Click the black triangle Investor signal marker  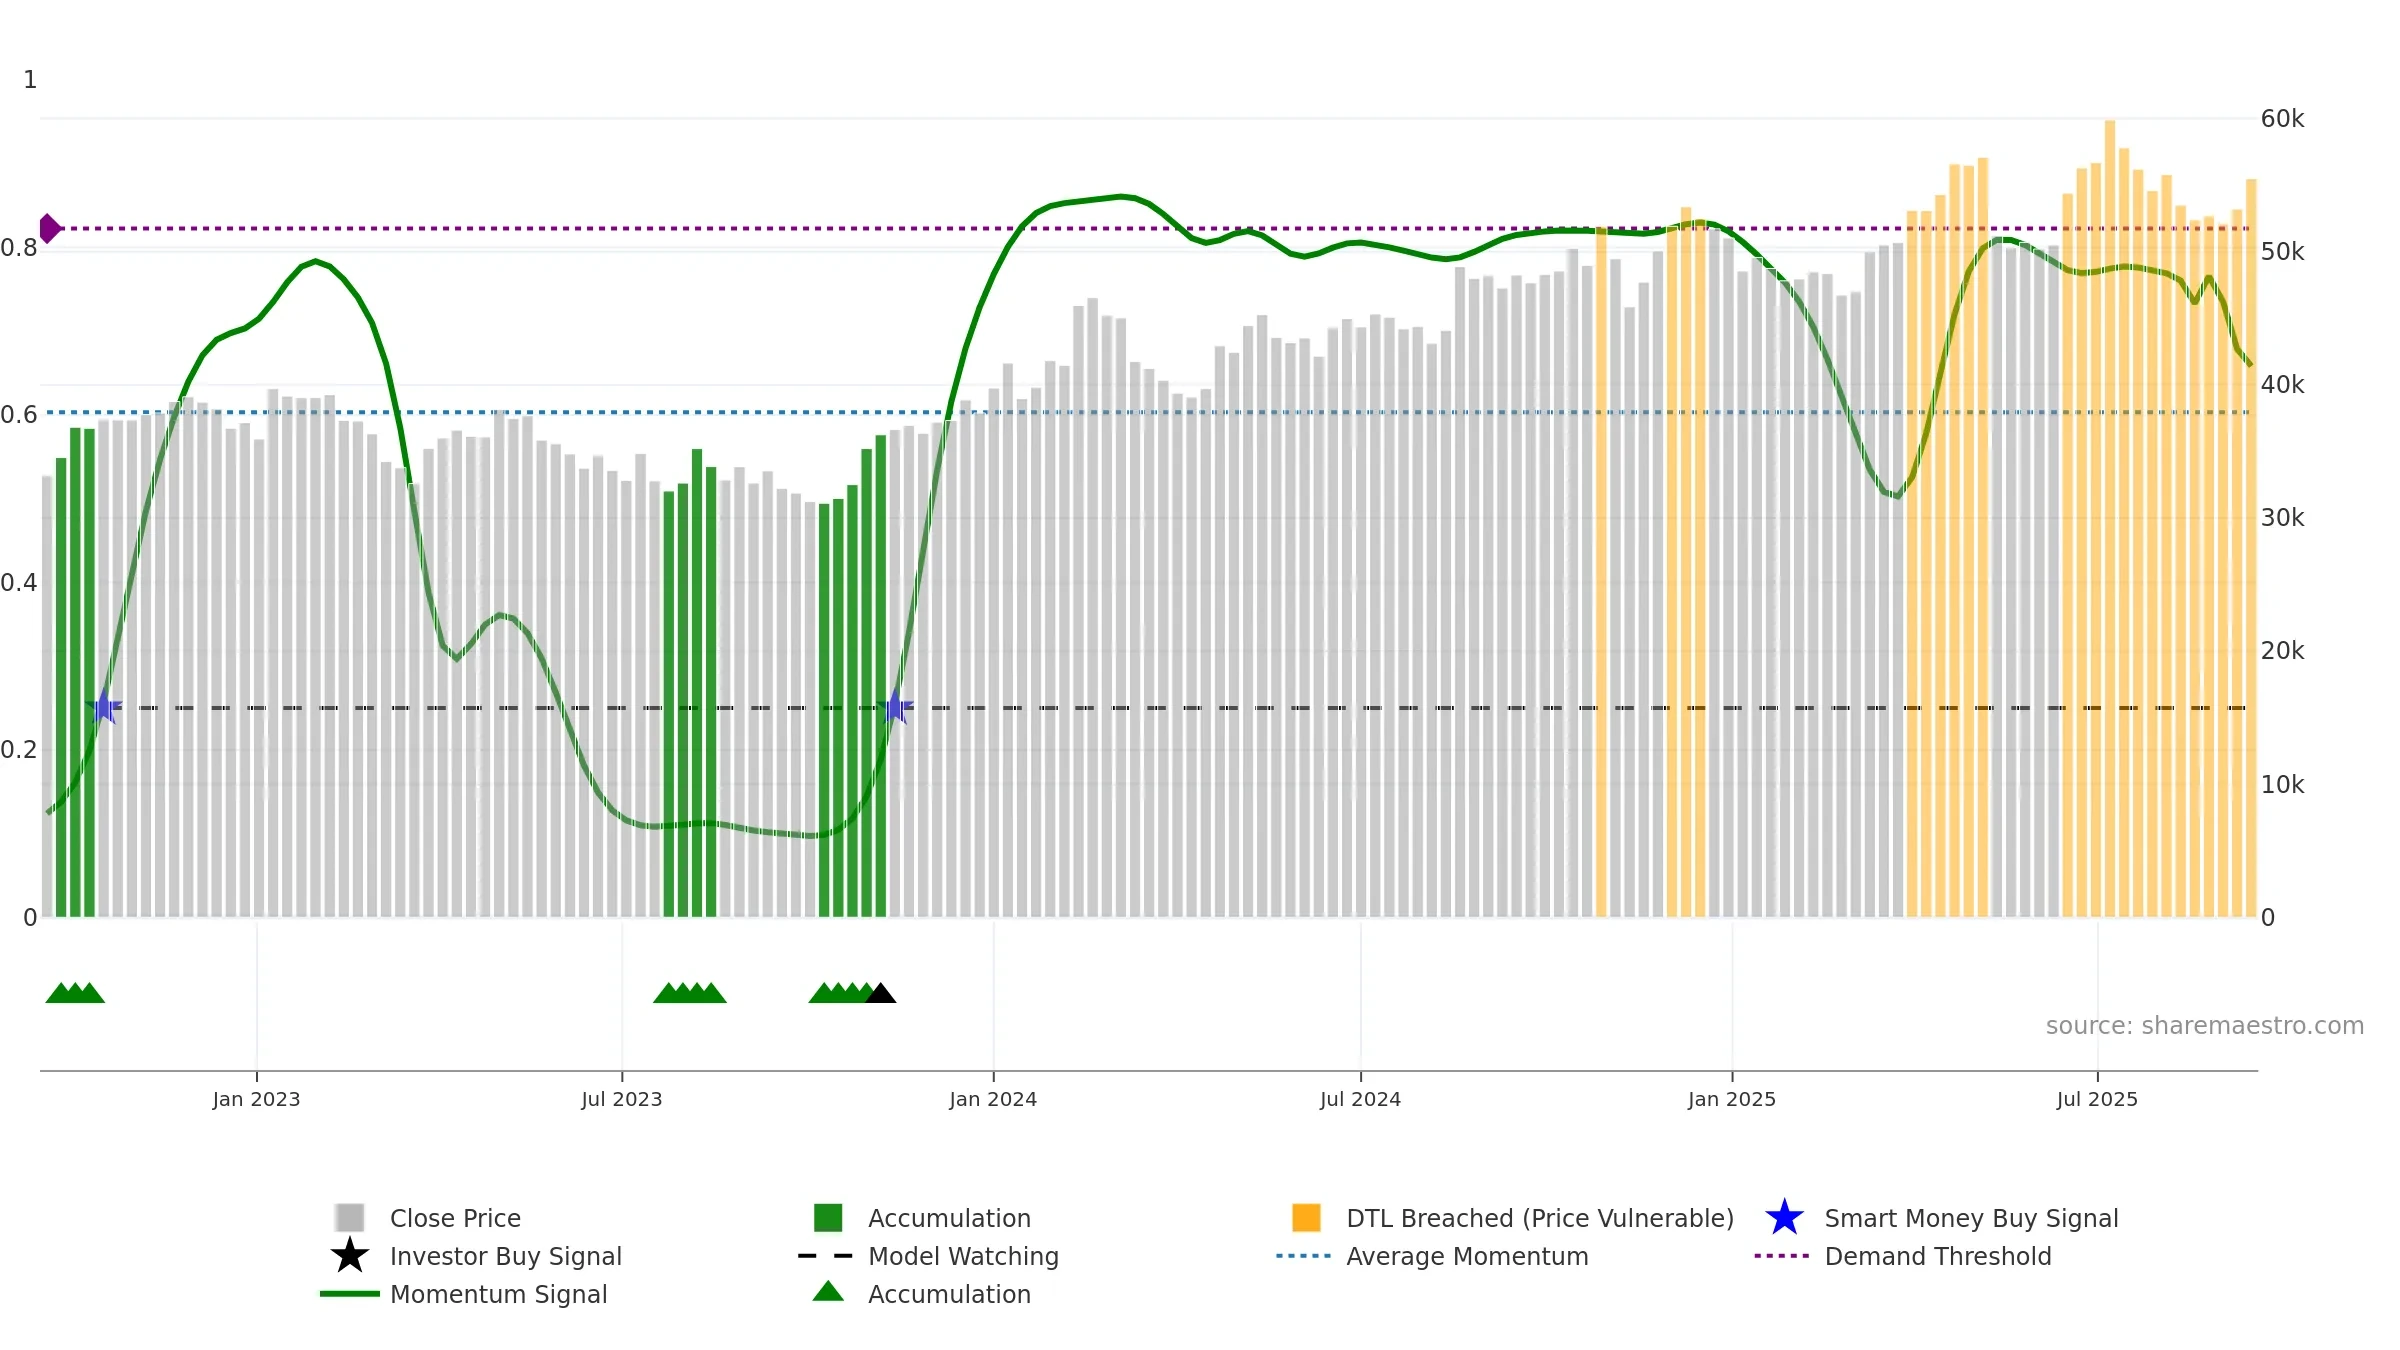point(881,994)
